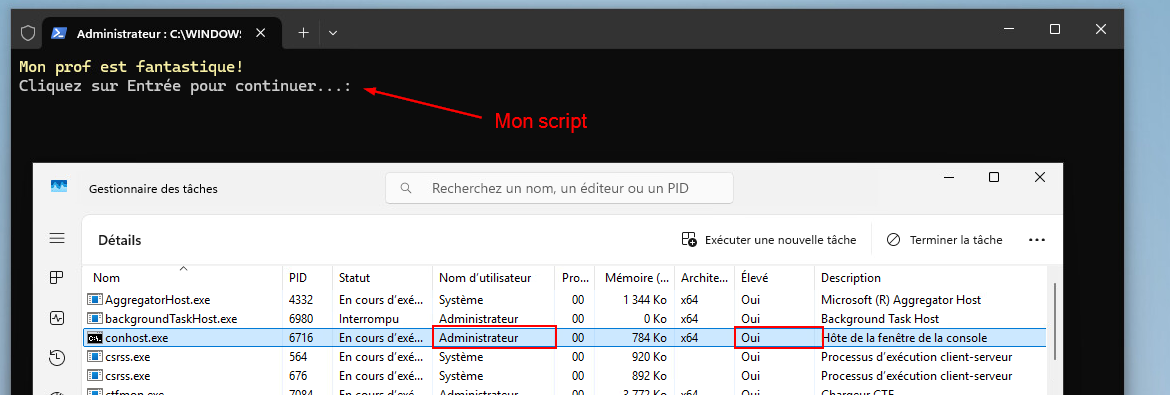Sort by the Élevé column header
The height and width of the screenshot is (395, 1170).
click(x=774, y=278)
